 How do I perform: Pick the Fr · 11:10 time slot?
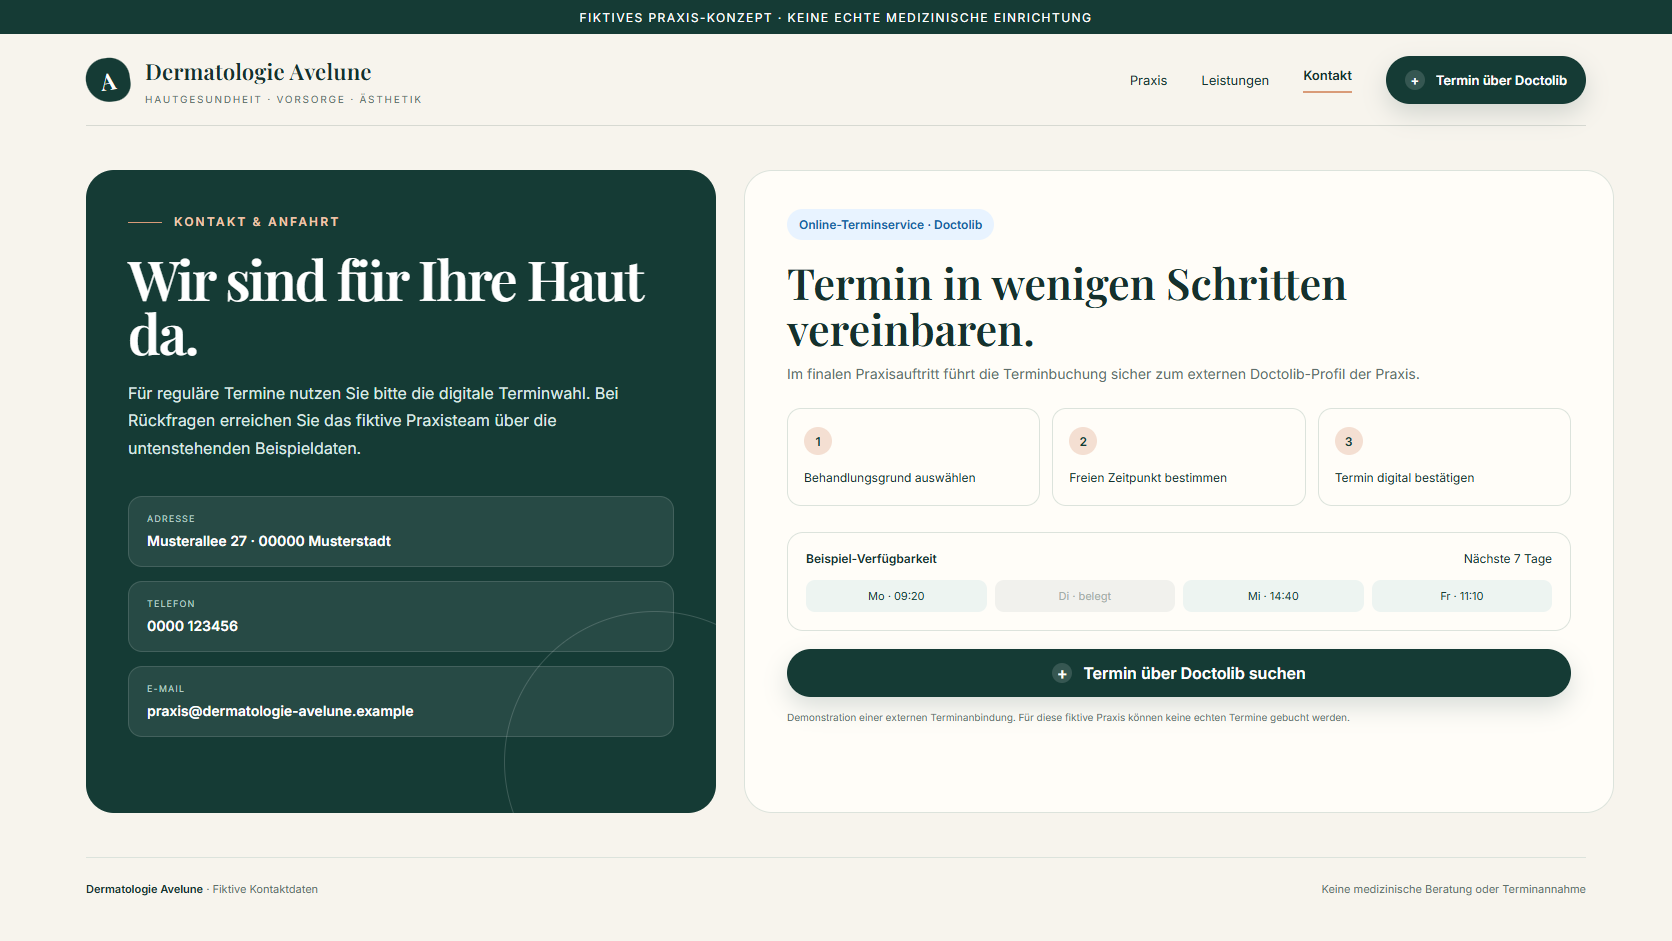1462,596
